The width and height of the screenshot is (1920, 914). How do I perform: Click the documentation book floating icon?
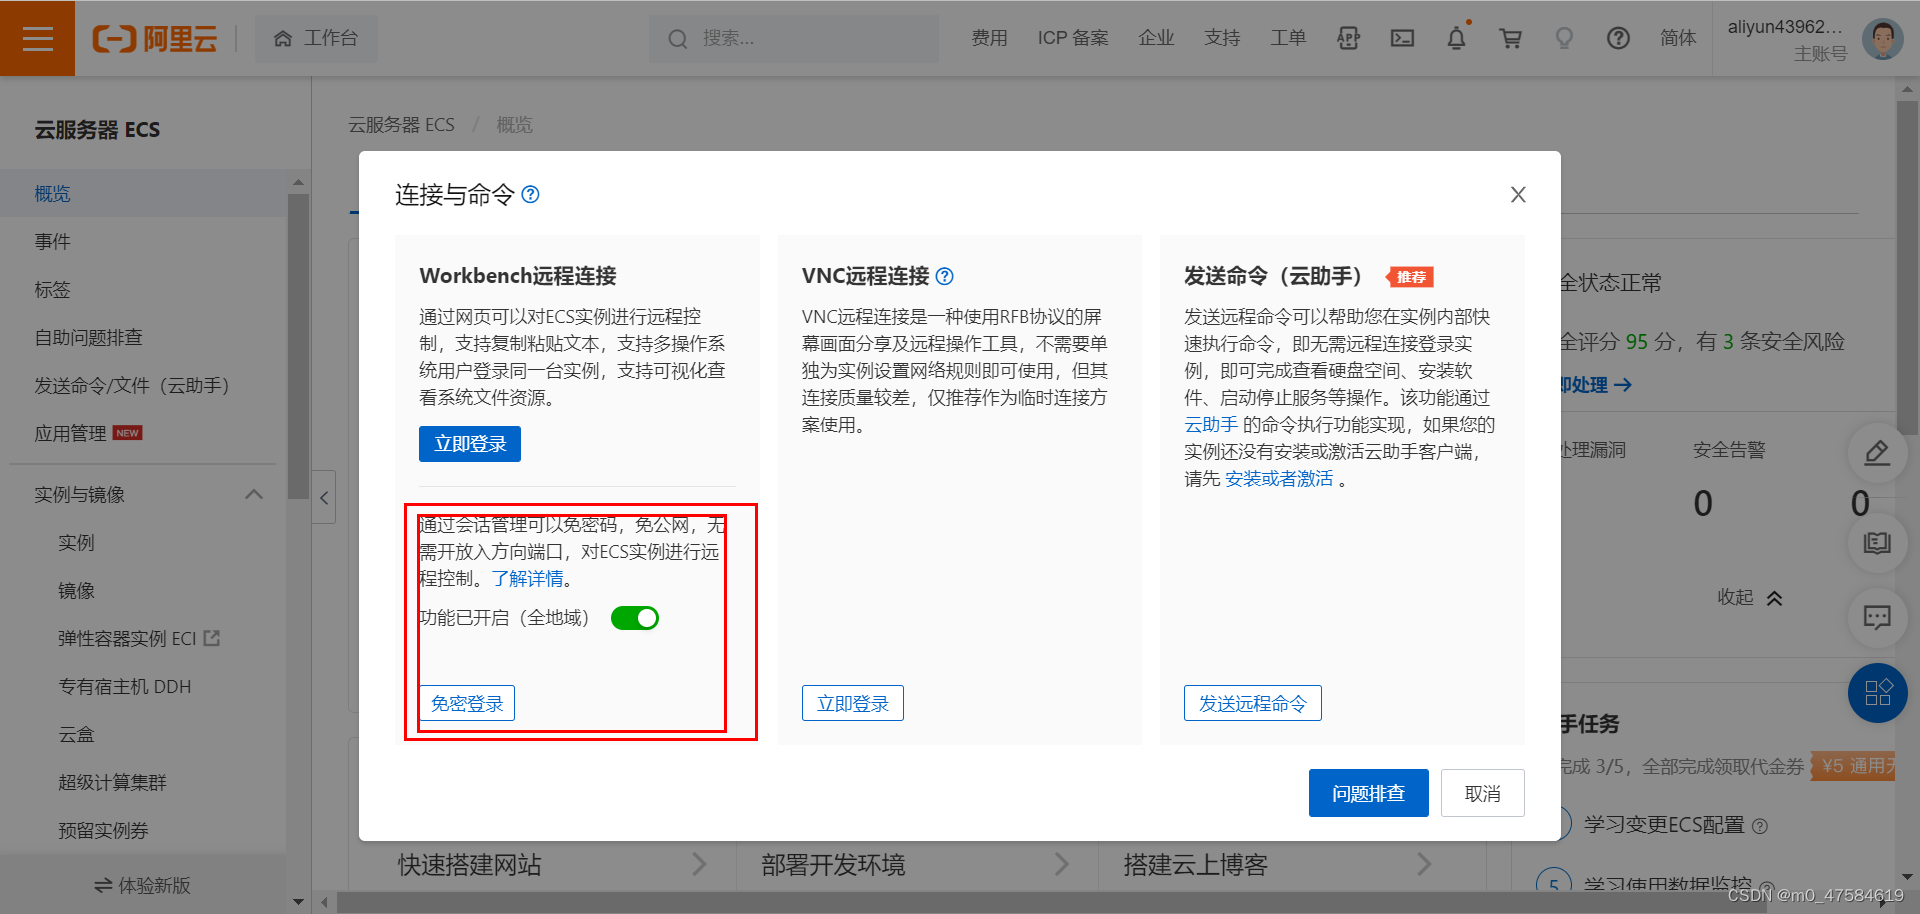tap(1877, 543)
